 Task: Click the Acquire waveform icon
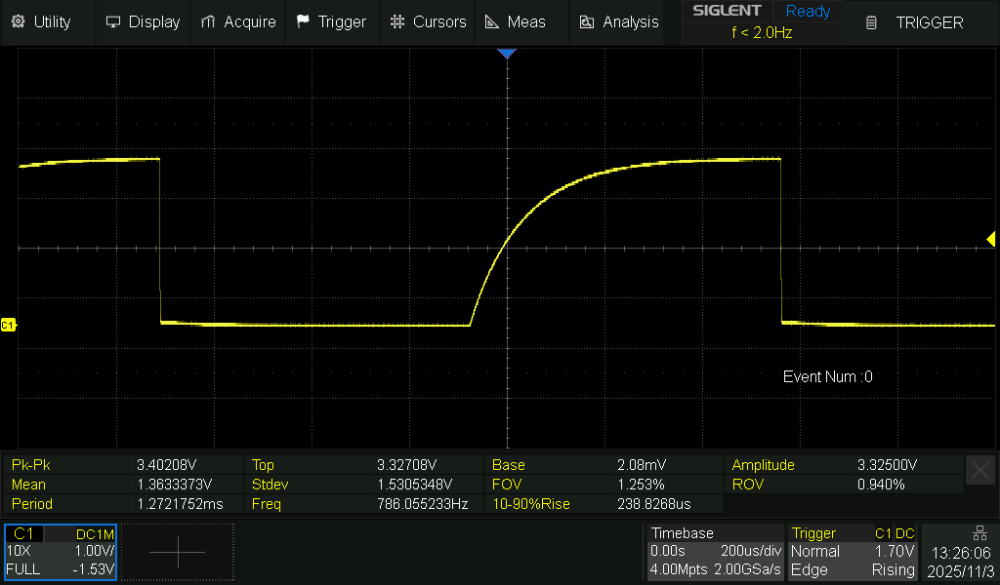pos(211,22)
